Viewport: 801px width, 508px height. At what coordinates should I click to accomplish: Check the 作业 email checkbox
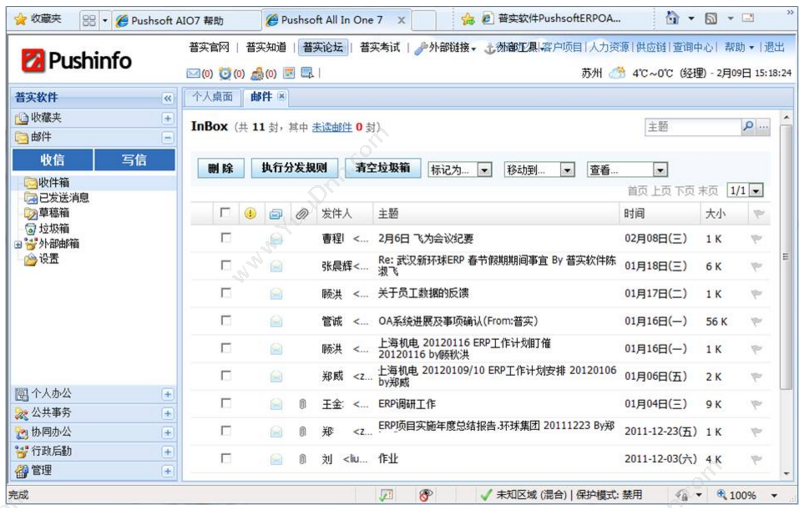226,458
